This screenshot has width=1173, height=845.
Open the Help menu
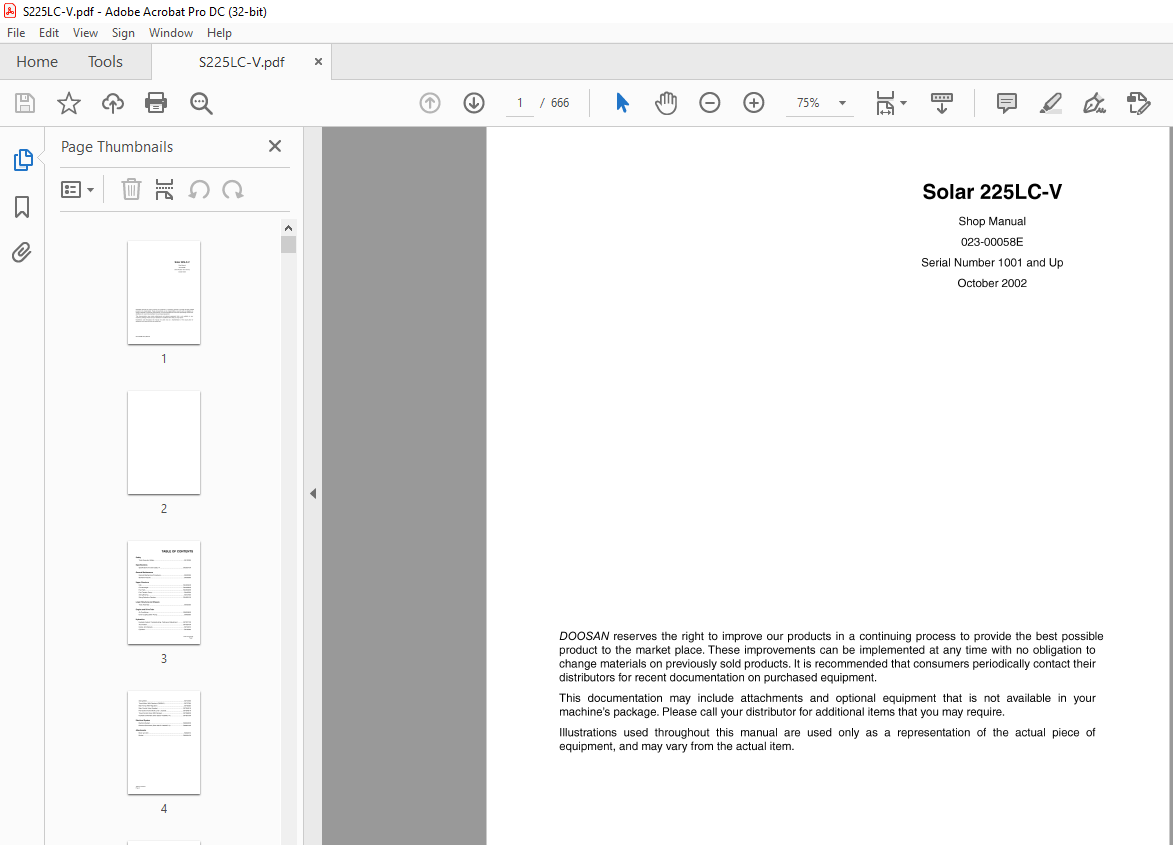point(219,33)
